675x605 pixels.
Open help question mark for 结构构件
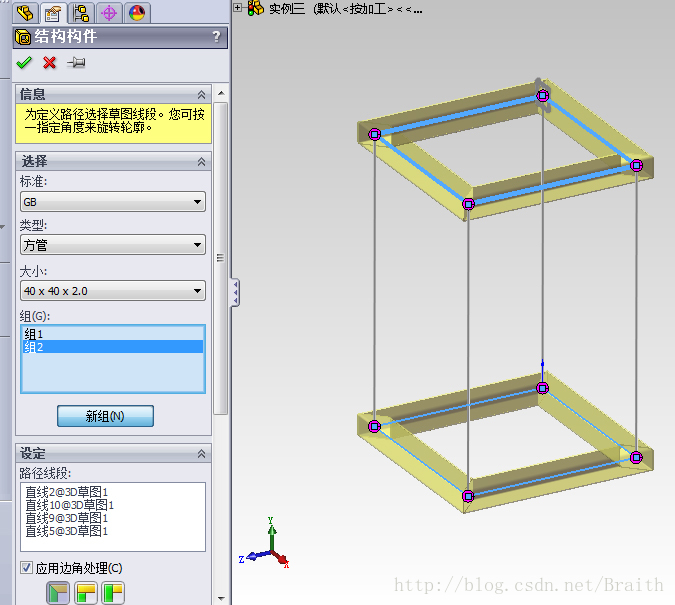pos(217,37)
